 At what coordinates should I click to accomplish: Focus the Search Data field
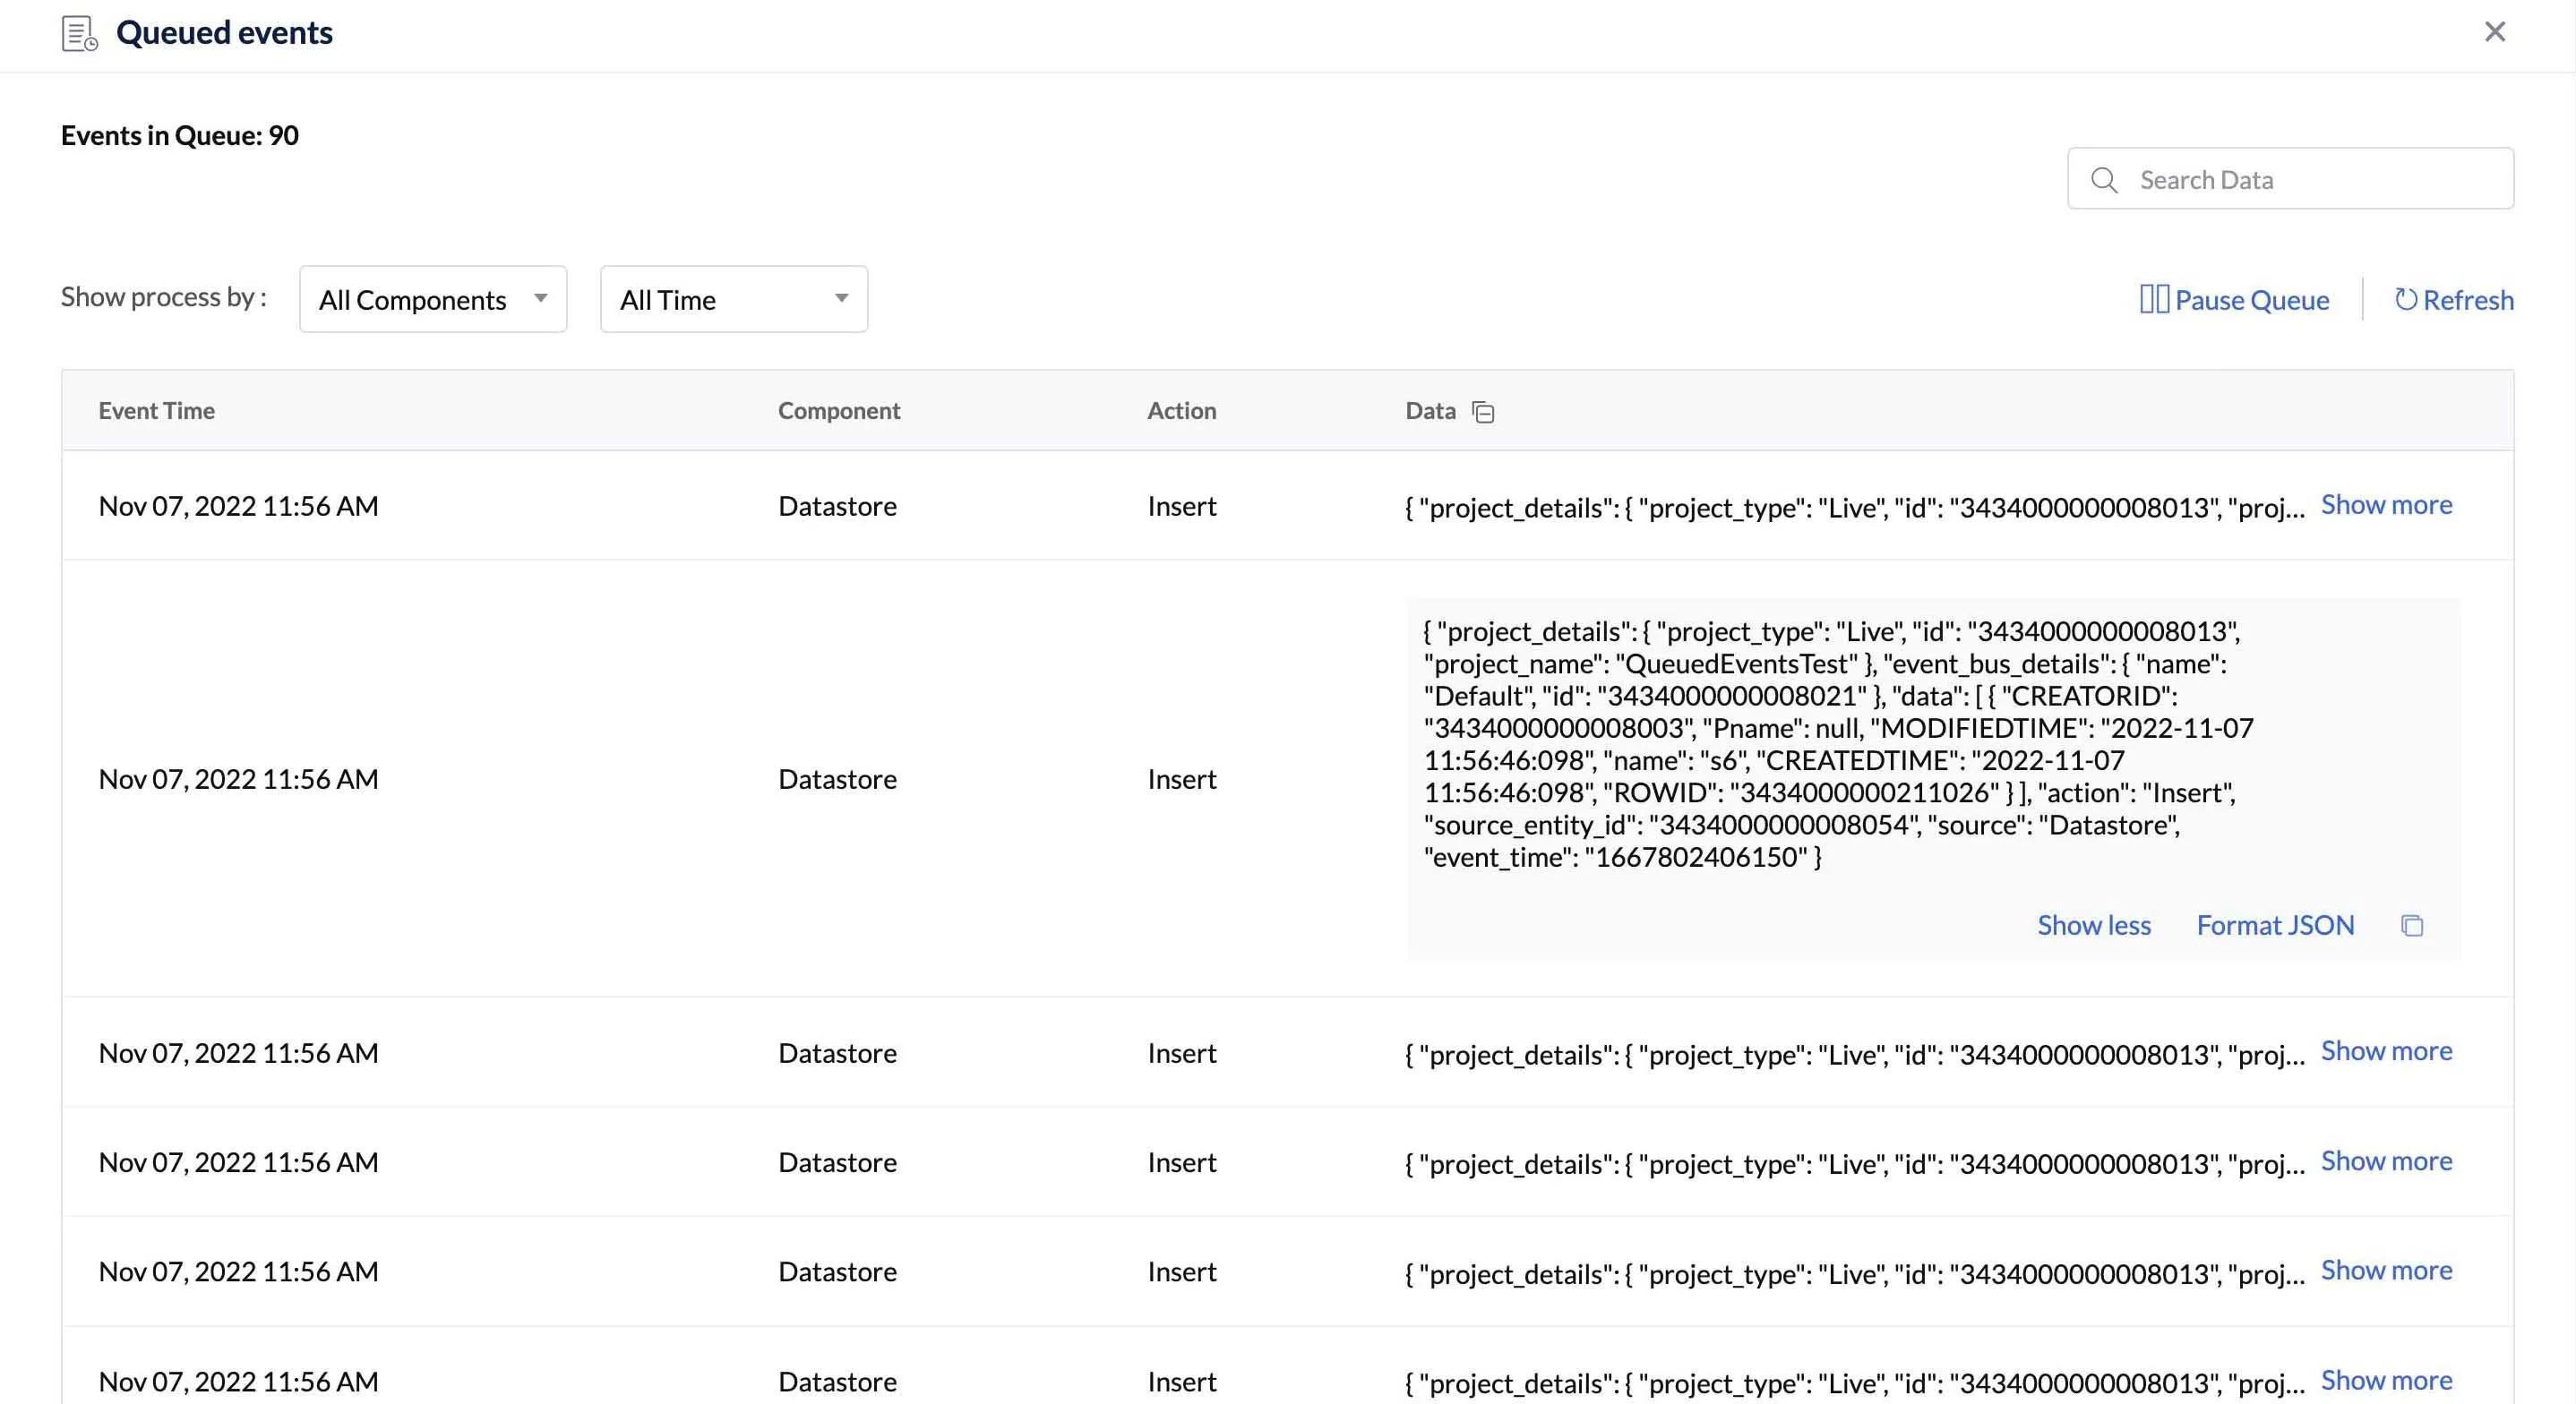tap(2290, 179)
